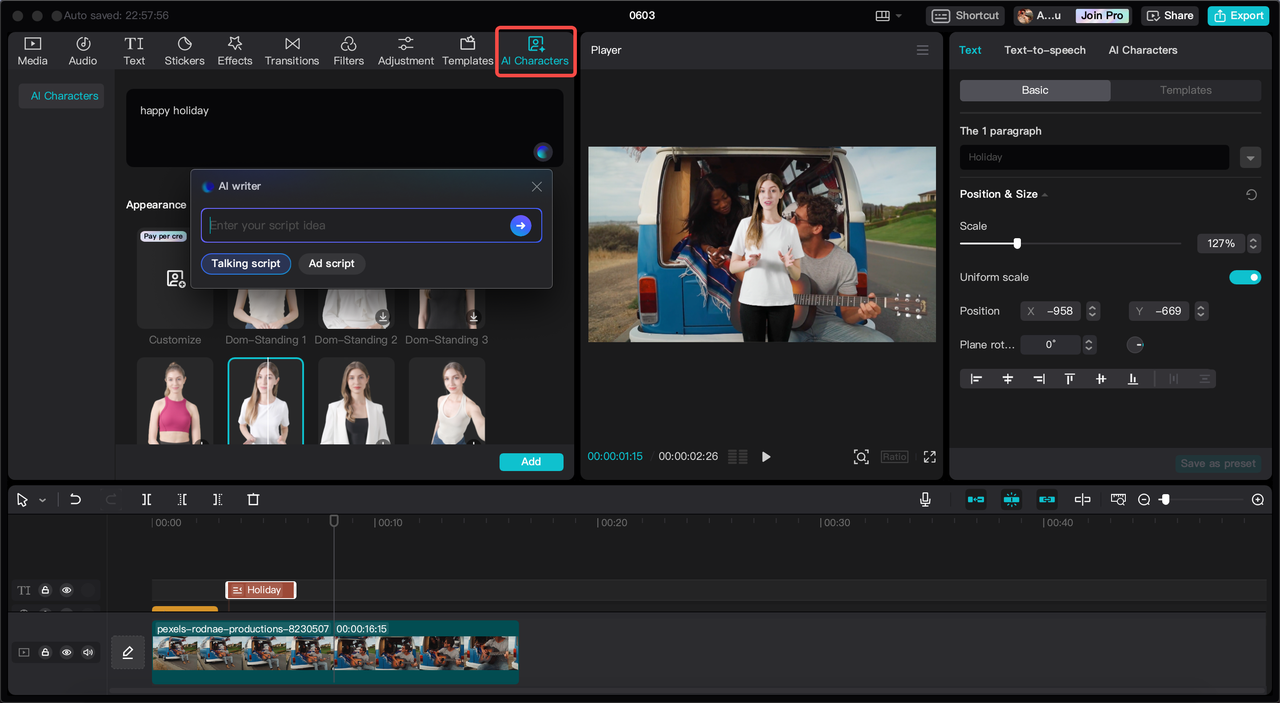The image size is (1280, 703).
Task: Open the Templates tab beside Basic
Action: coord(1185,90)
